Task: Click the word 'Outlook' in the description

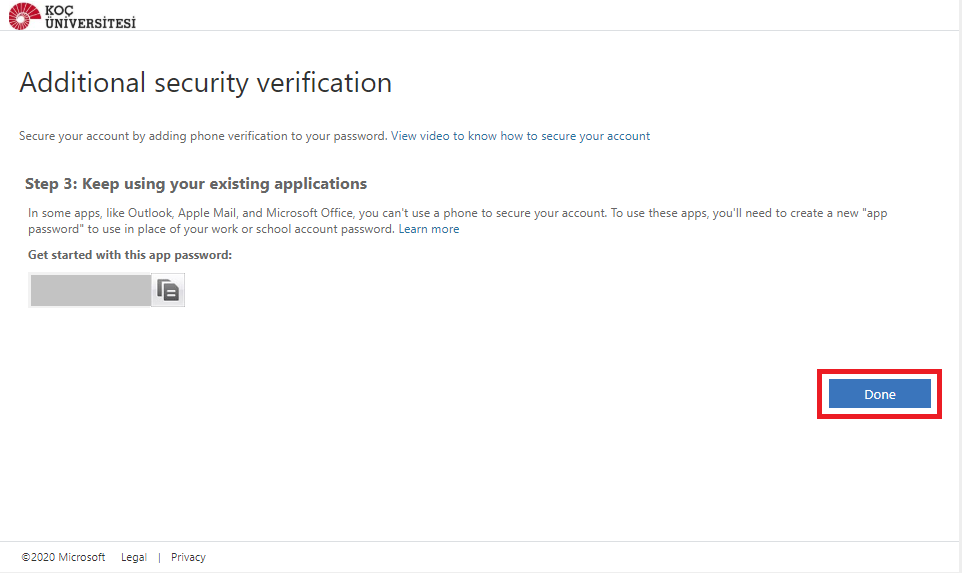Action: tap(148, 213)
